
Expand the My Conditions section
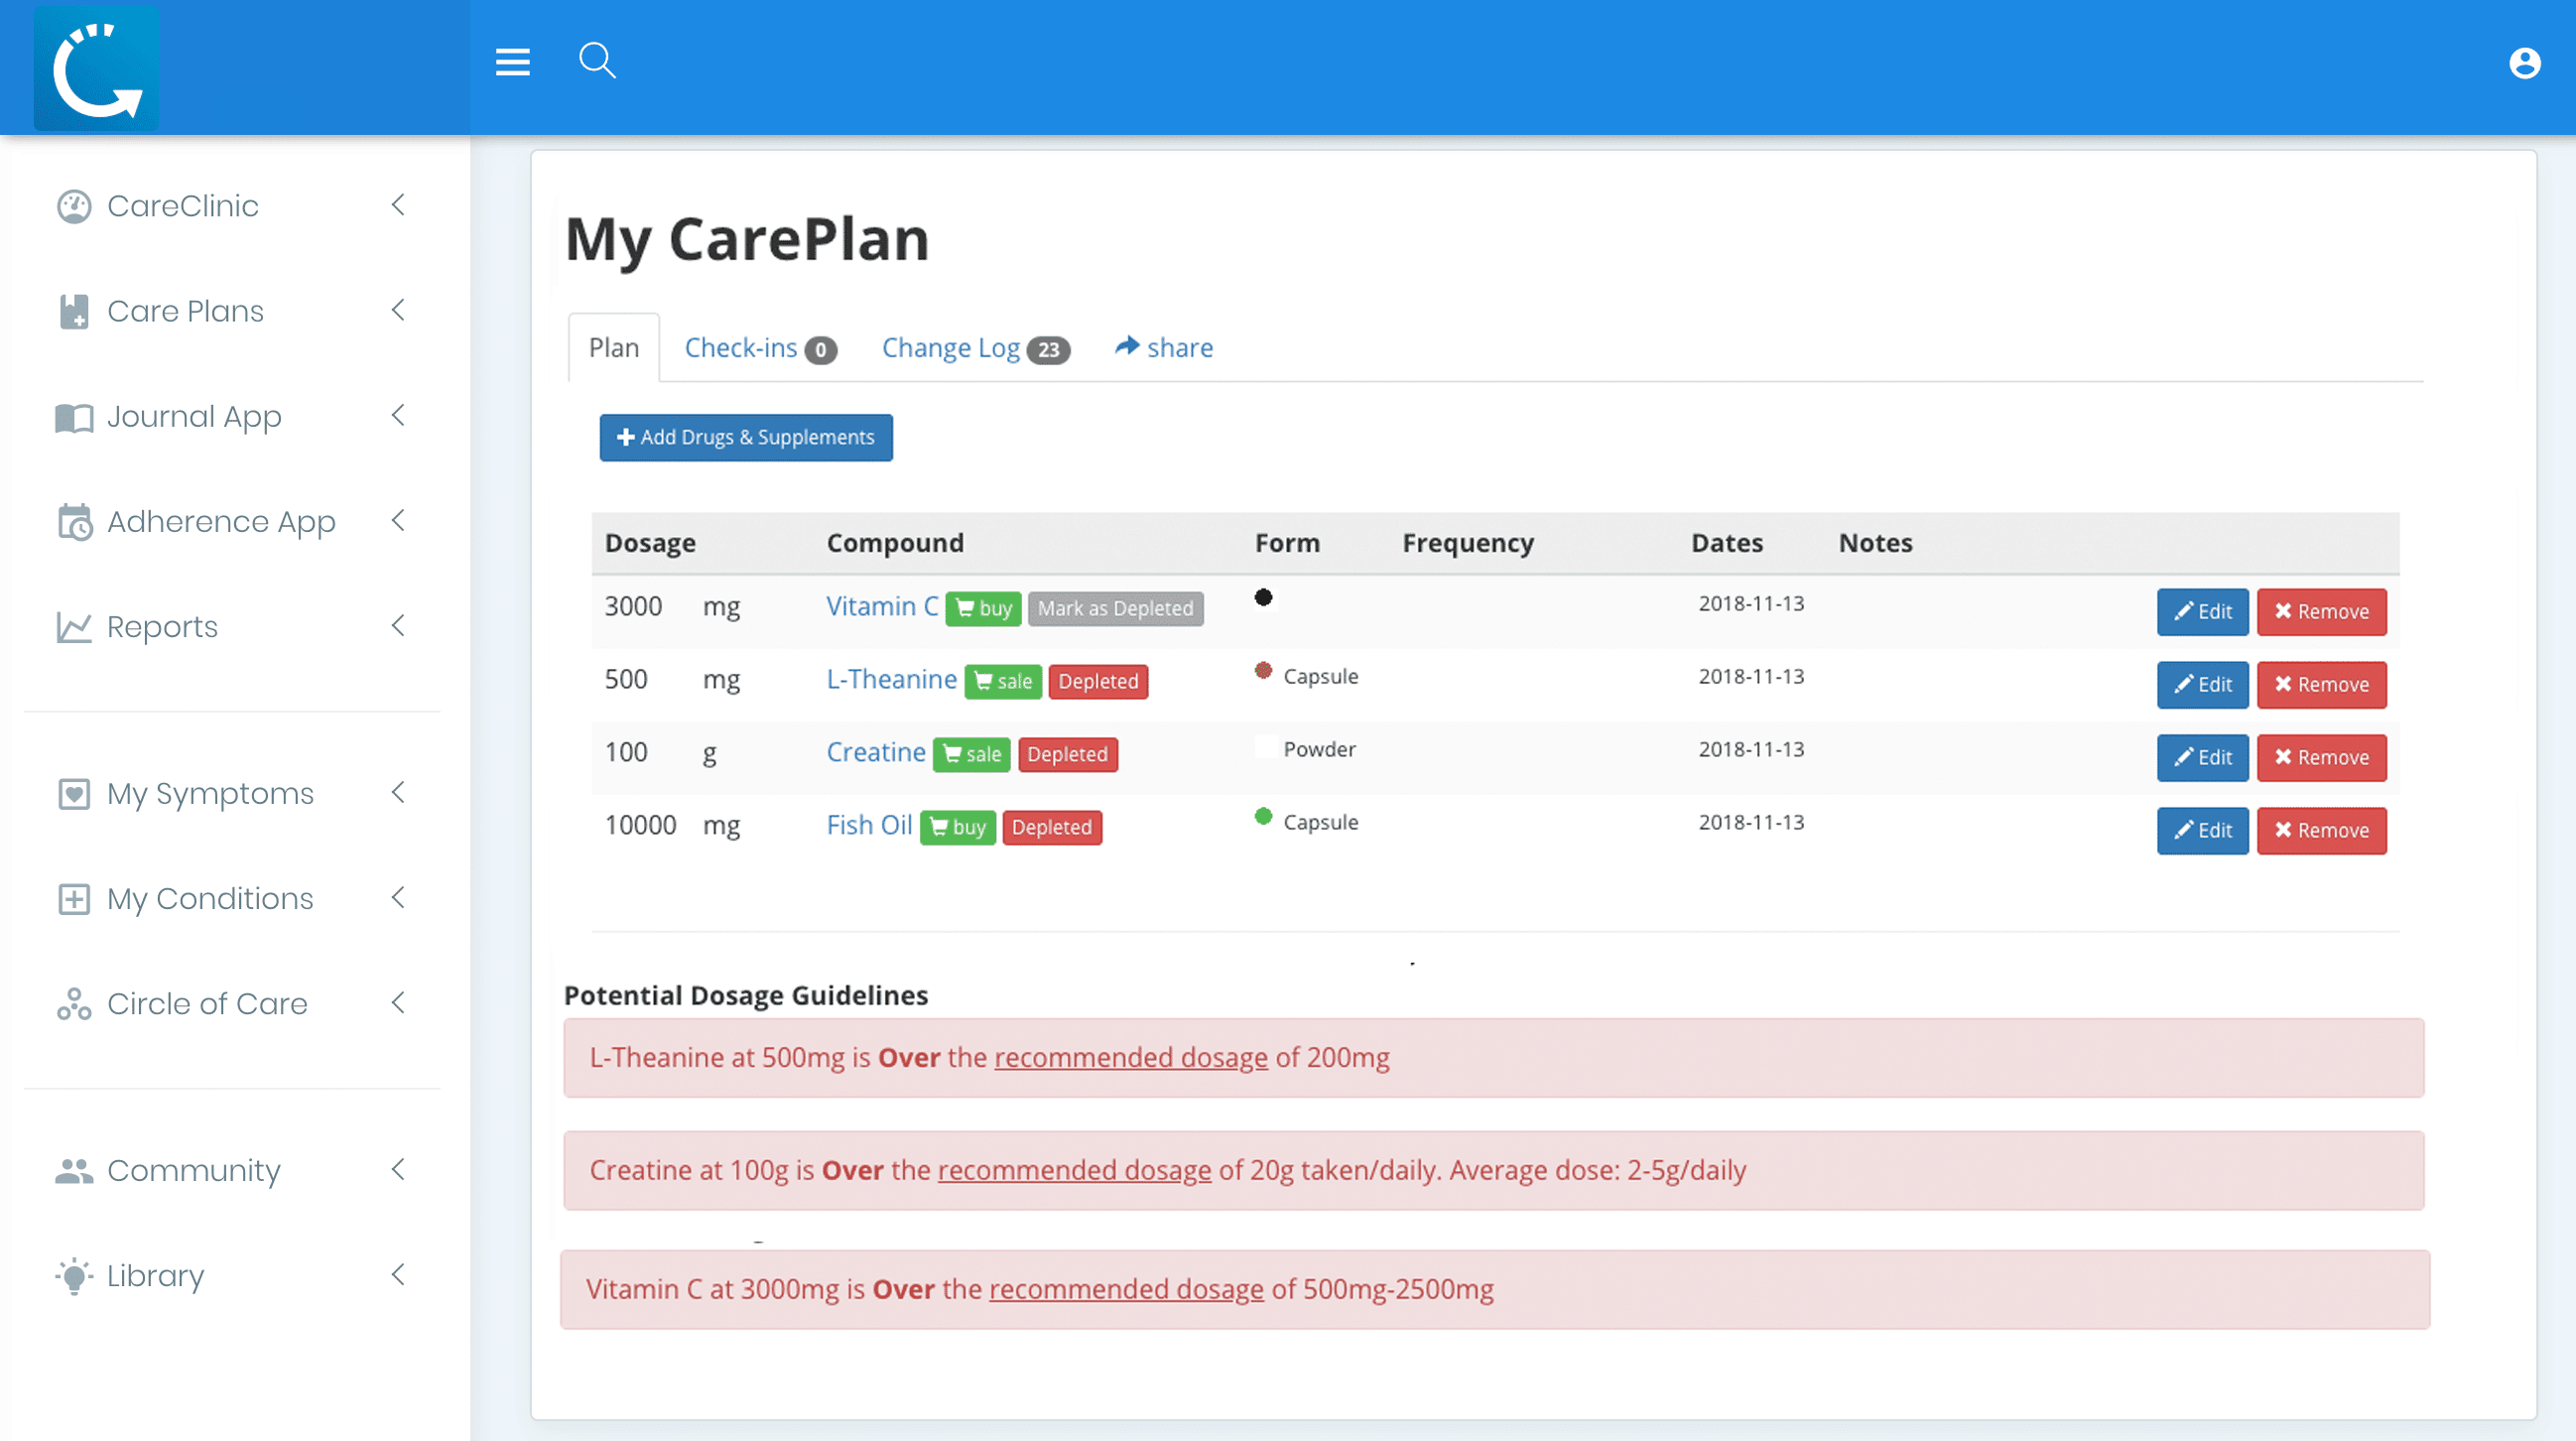(398, 898)
